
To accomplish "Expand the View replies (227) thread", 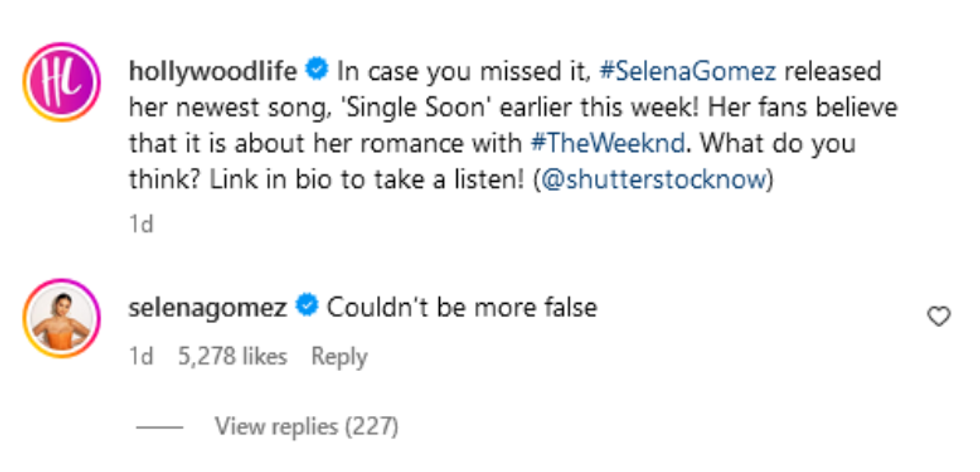I will pyautogui.click(x=306, y=427).
